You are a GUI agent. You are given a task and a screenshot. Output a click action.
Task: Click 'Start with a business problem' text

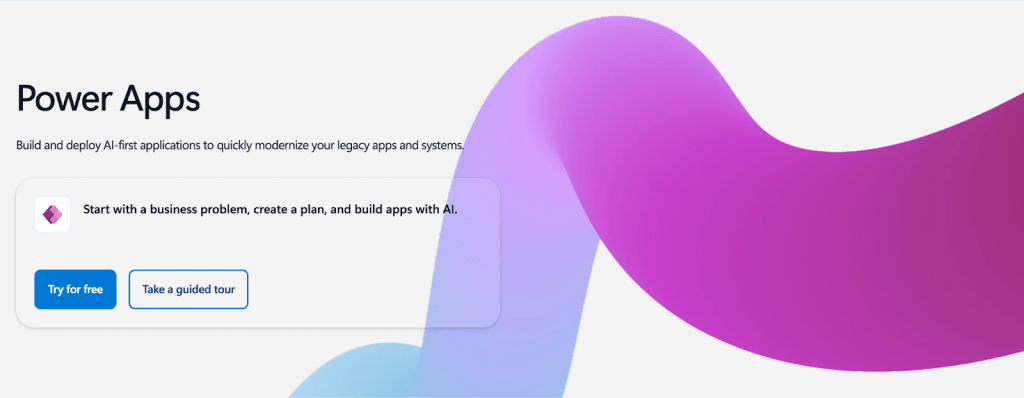pos(271,210)
